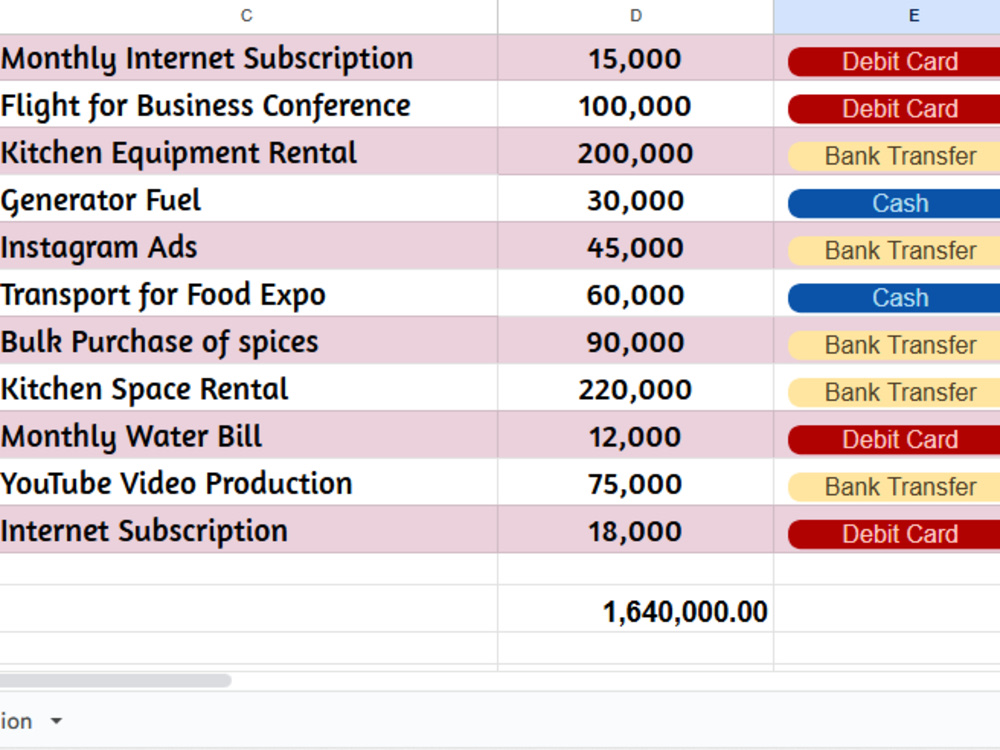The image size is (1000, 750).
Task: Click the 30,000 amount cell
Action: 635,199
